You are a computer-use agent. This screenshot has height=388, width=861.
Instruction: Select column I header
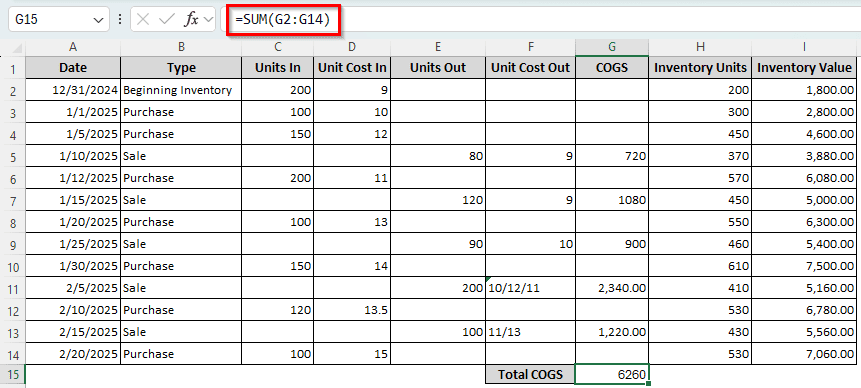(x=804, y=48)
